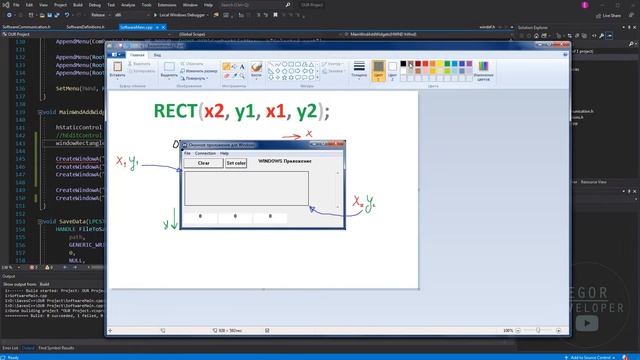Select the Eraser tool in Paint
640x360 pixels.
(226, 76)
